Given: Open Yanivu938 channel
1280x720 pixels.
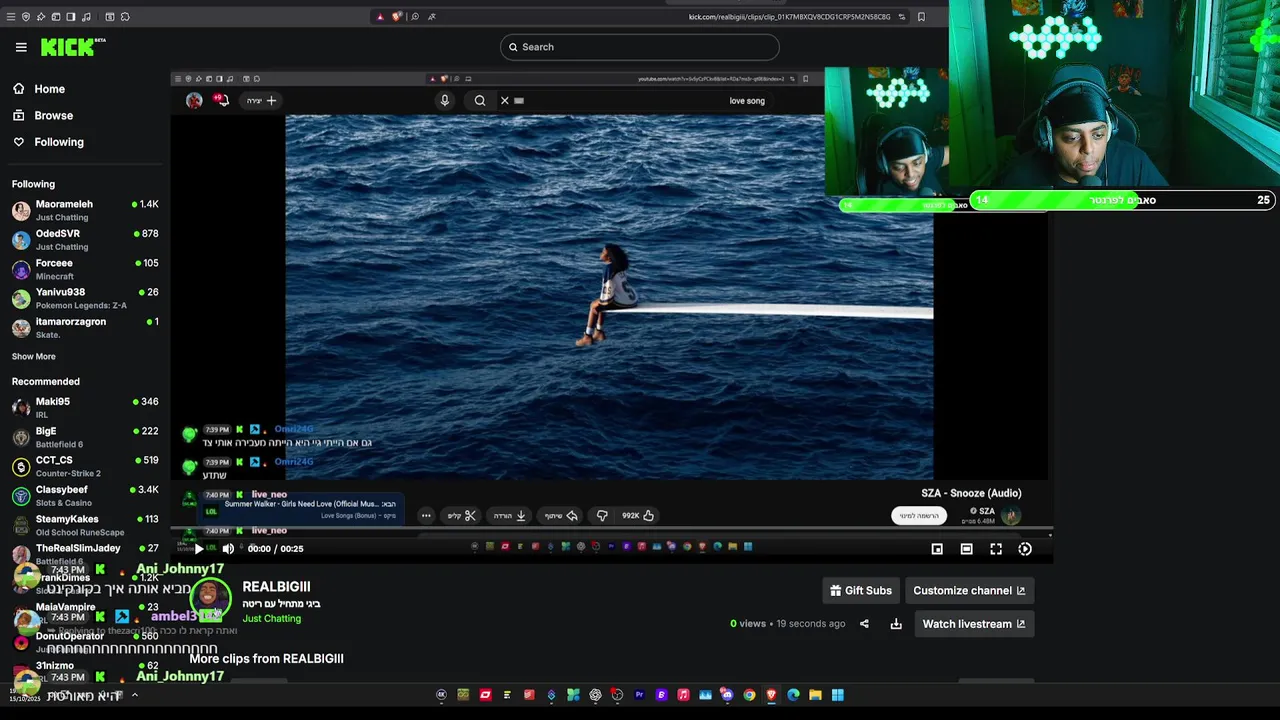Looking at the screenshot, I should (x=85, y=298).
